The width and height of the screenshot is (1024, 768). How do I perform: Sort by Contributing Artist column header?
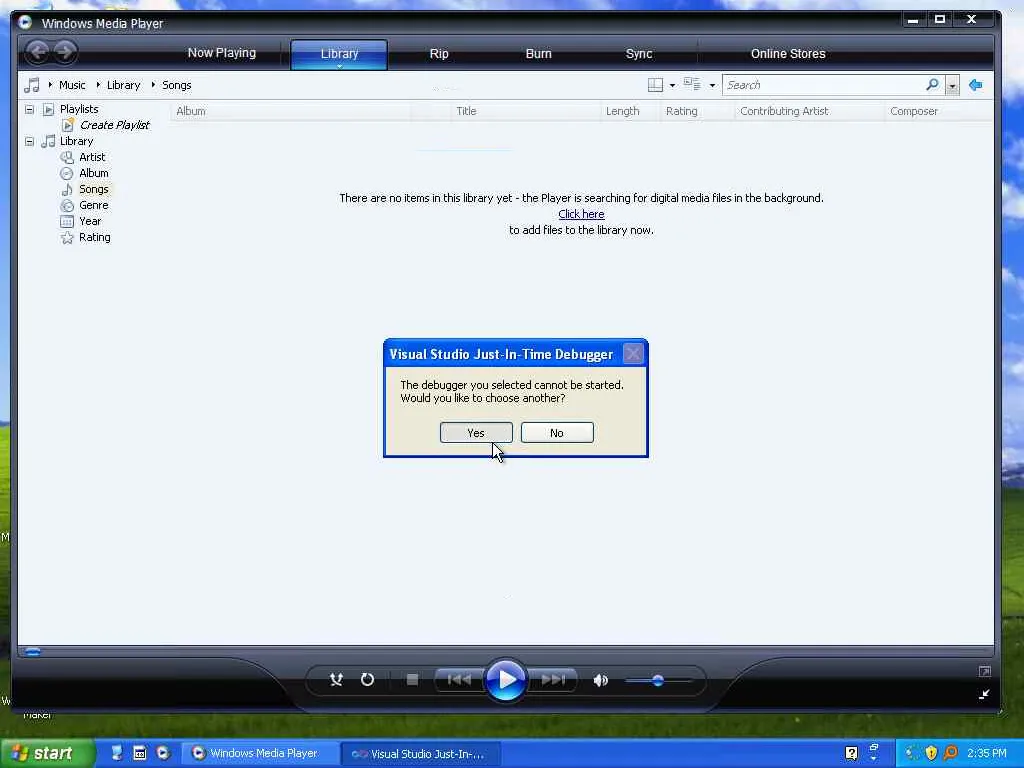[810, 111]
